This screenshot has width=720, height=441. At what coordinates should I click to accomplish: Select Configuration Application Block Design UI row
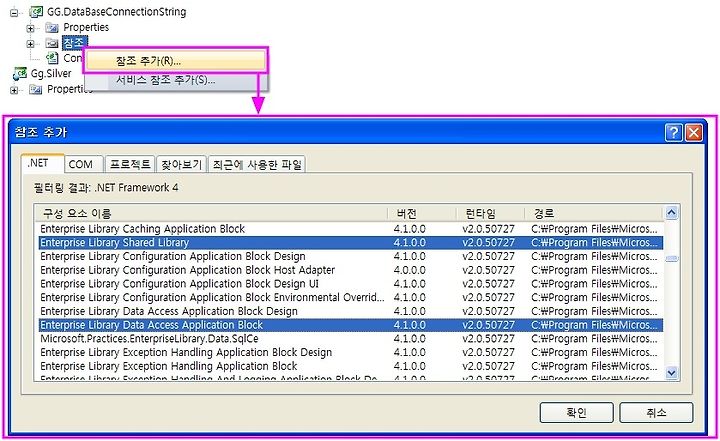pyautogui.click(x=350, y=284)
